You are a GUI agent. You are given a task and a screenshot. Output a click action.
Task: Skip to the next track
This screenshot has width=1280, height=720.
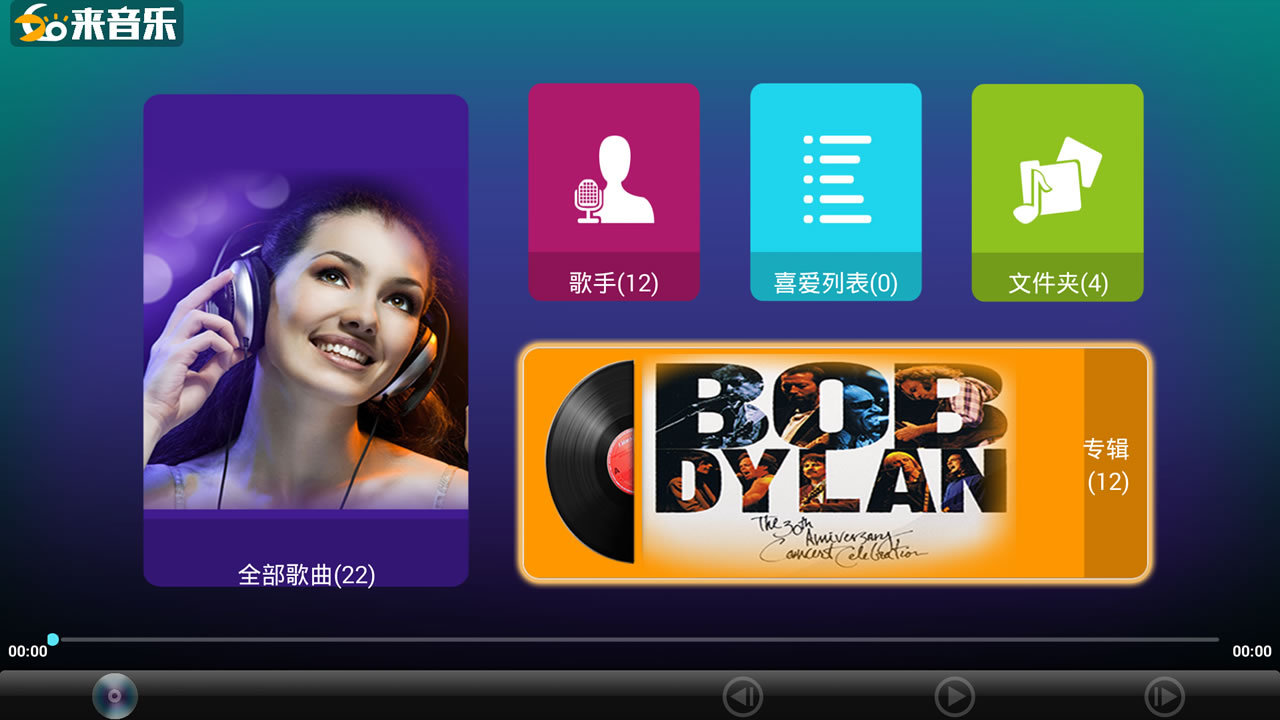[x=1164, y=697]
